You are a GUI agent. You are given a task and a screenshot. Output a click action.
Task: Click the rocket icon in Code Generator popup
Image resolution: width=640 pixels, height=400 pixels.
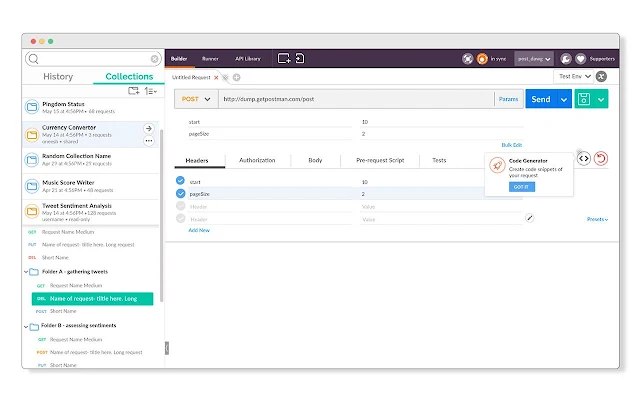coord(497,165)
